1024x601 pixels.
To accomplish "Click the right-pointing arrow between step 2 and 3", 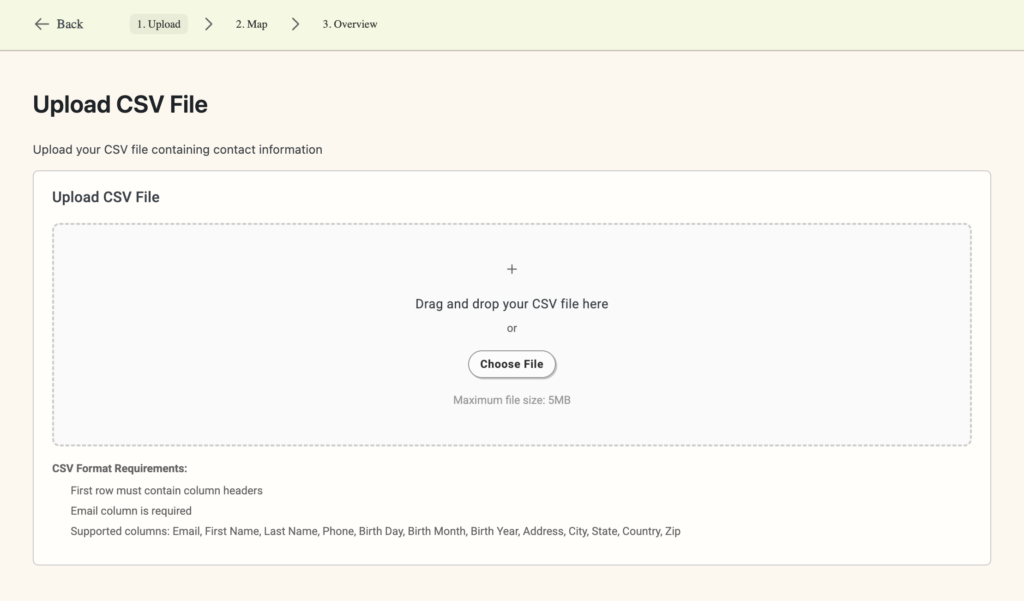I will 295,23.
